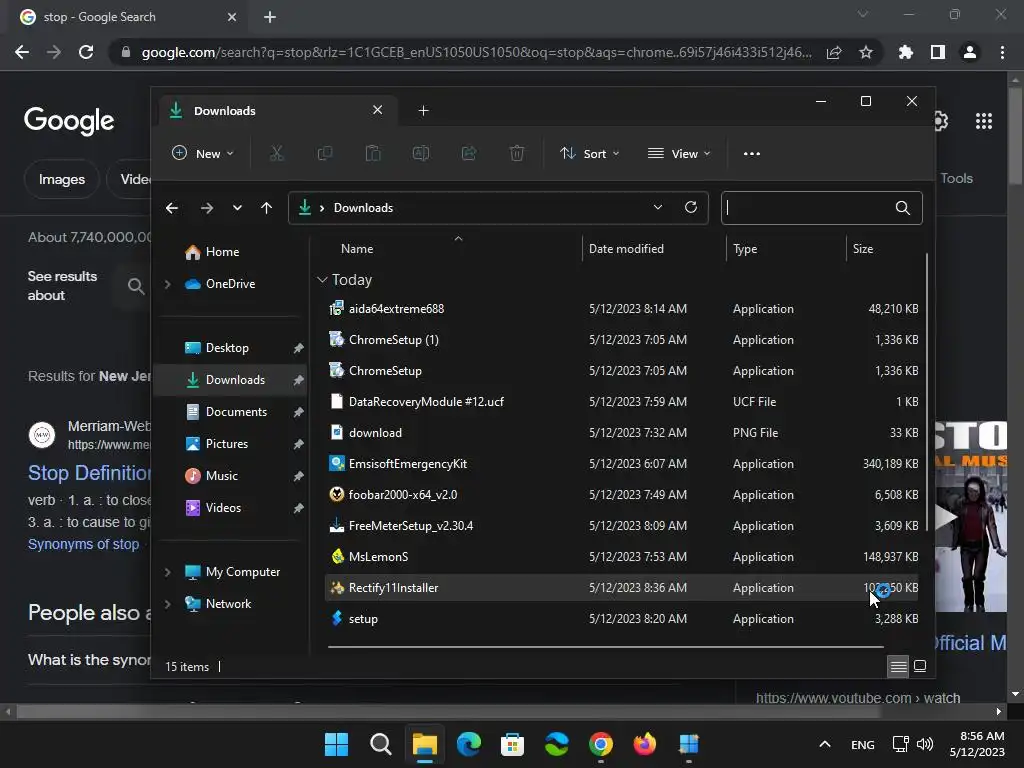Viewport: 1024px width, 768px height.
Task: Open the Sort dropdown
Action: [x=590, y=153]
